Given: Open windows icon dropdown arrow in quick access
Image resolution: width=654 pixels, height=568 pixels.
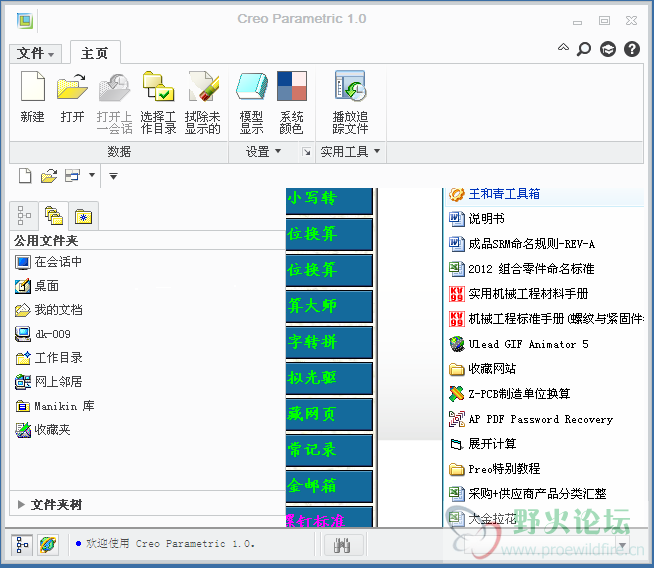Looking at the screenshot, I should coord(92,175).
